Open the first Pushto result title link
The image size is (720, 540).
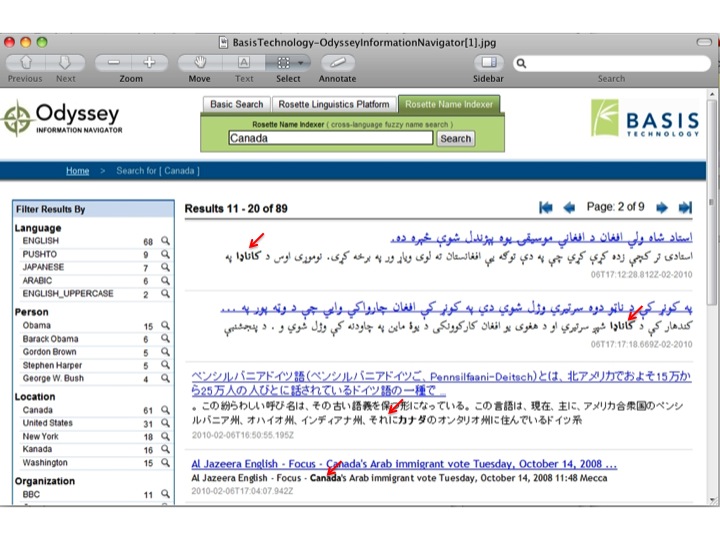click(x=541, y=238)
